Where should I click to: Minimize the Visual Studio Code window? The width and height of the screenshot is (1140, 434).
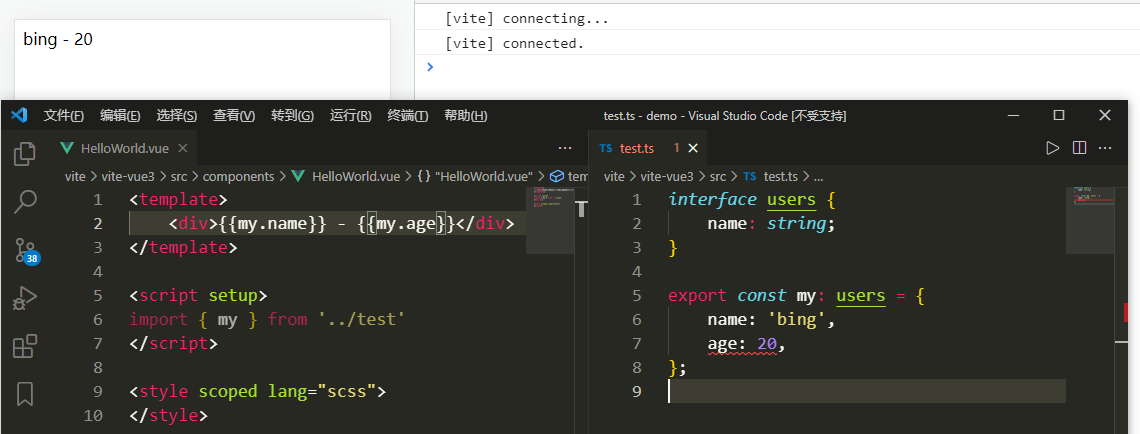(1013, 115)
